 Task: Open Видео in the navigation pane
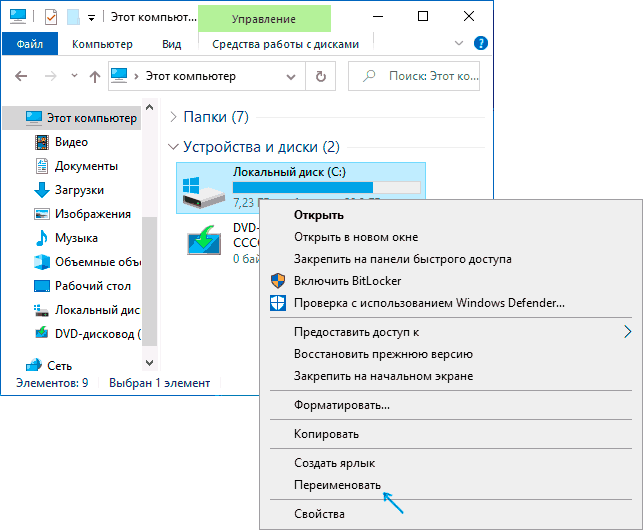72,142
